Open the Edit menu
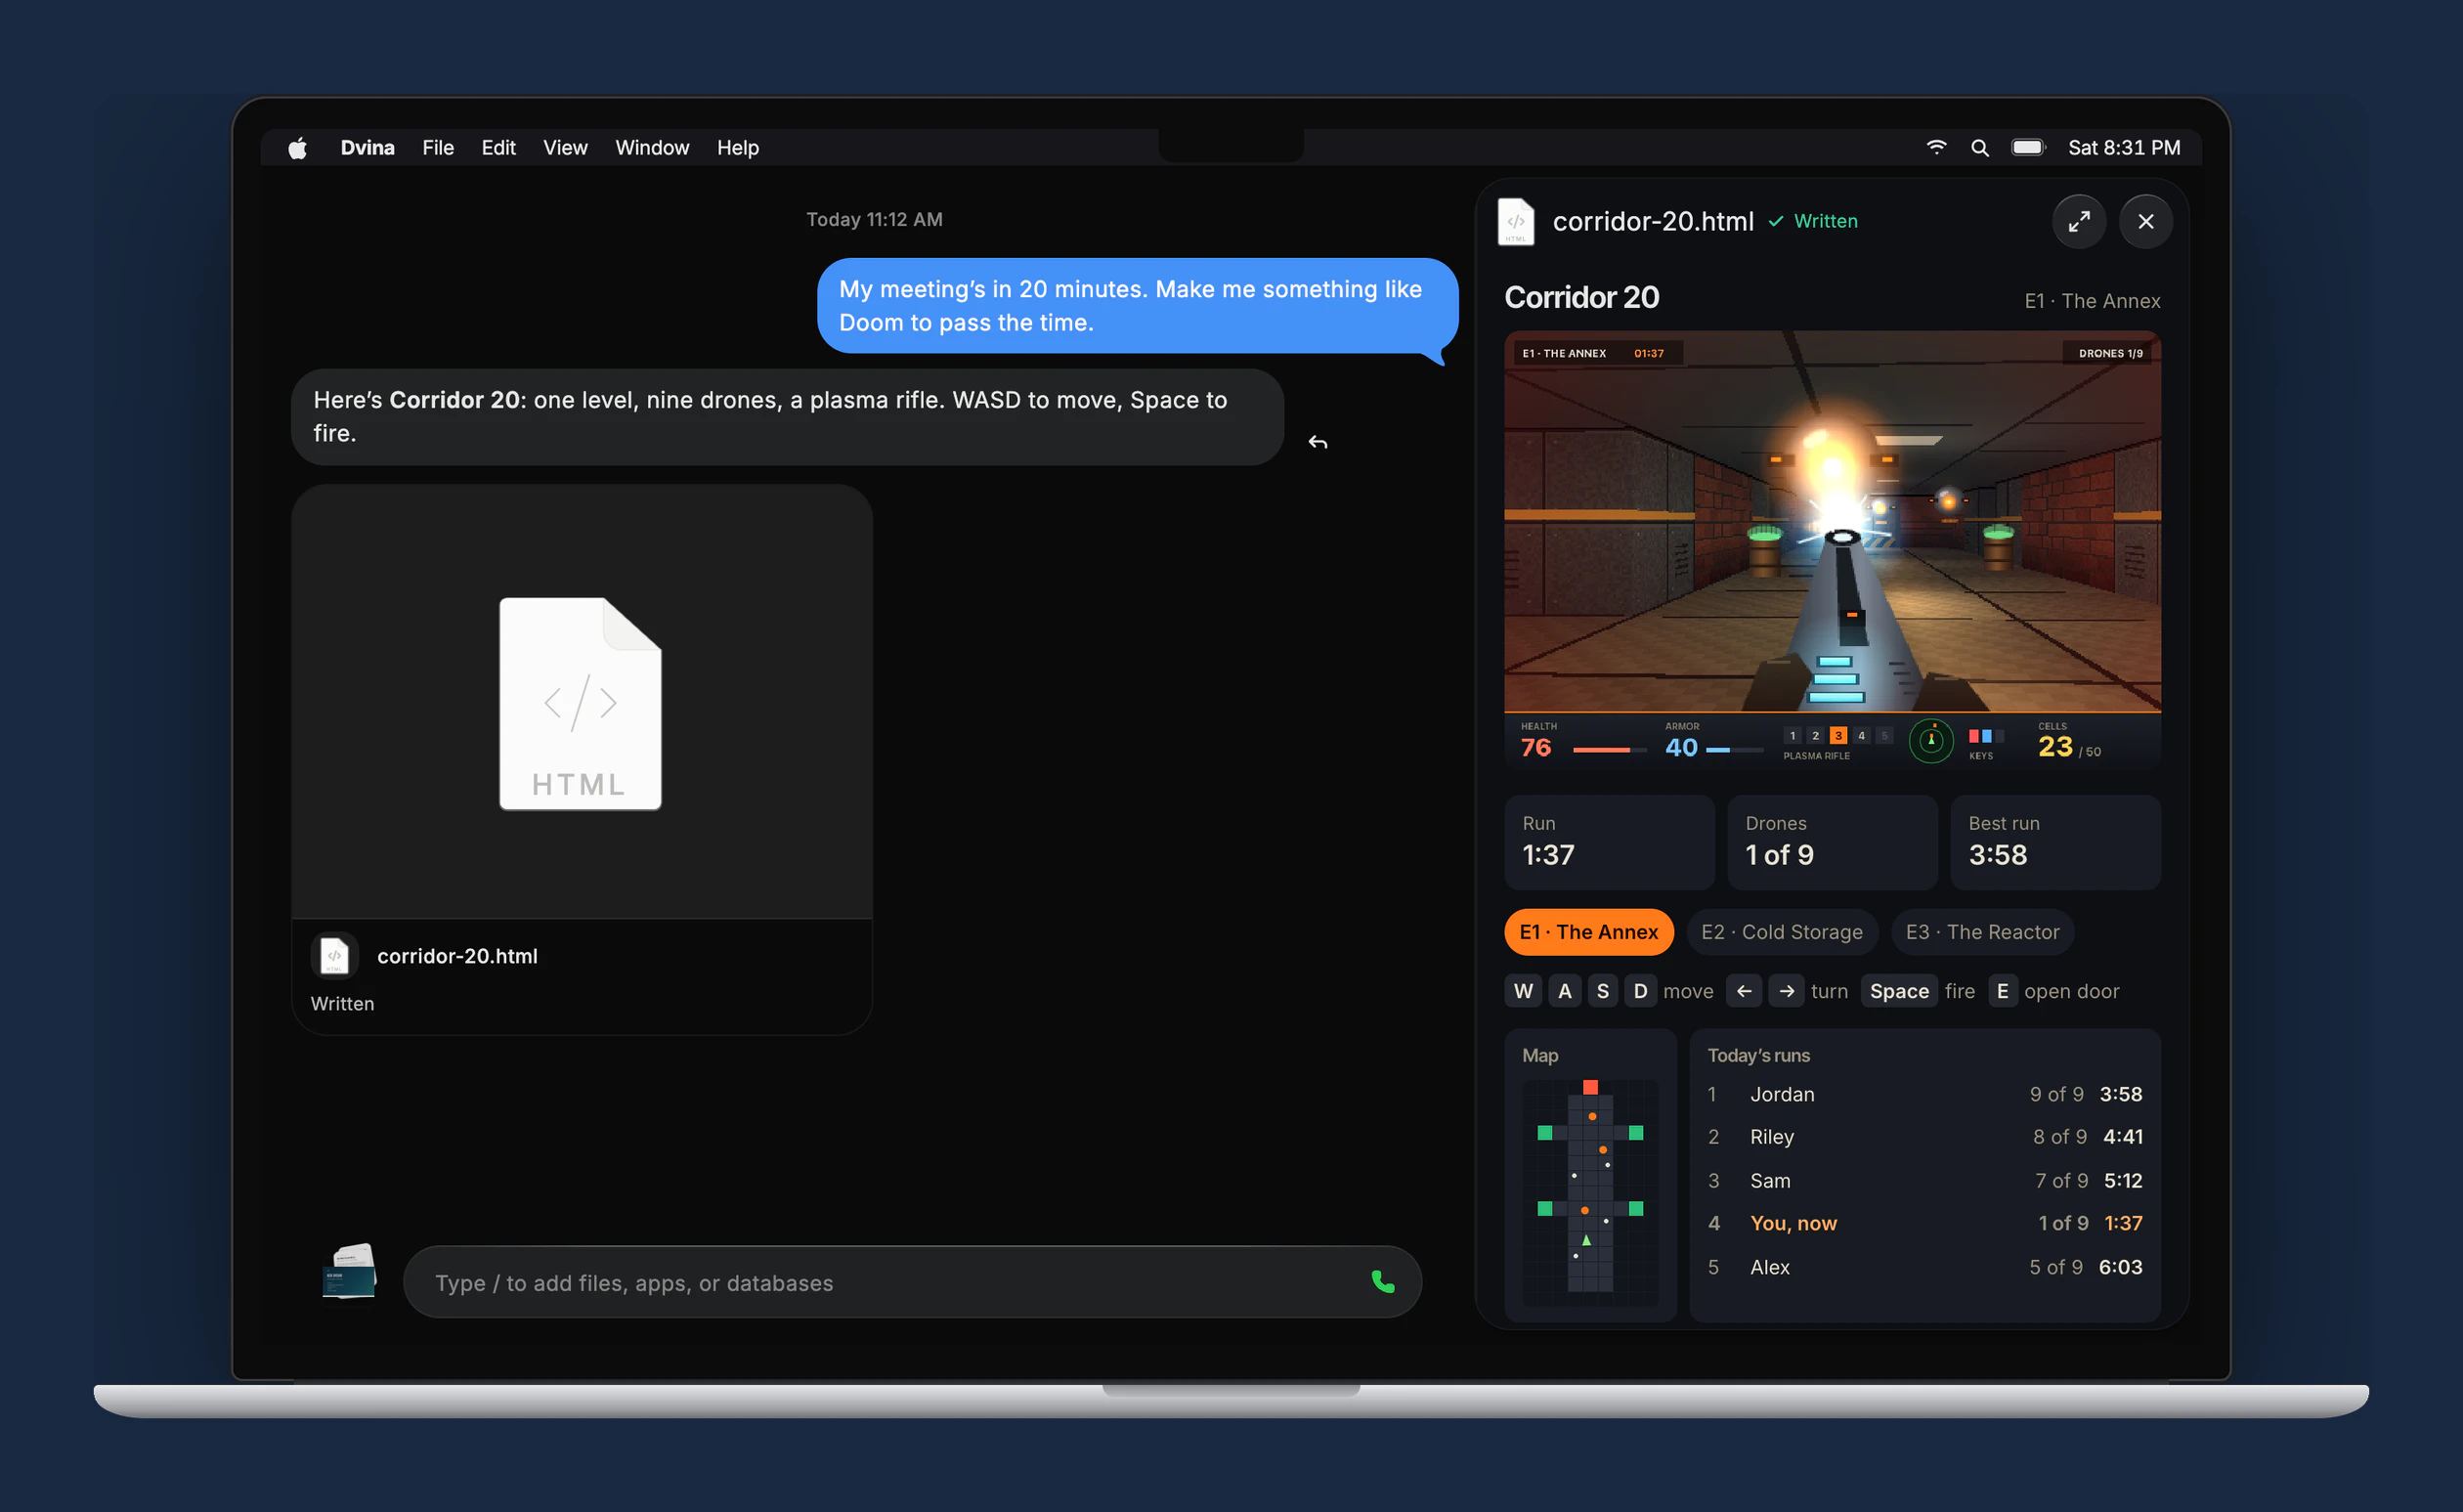Screen dimensions: 2463x1512 (x=498, y=148)
